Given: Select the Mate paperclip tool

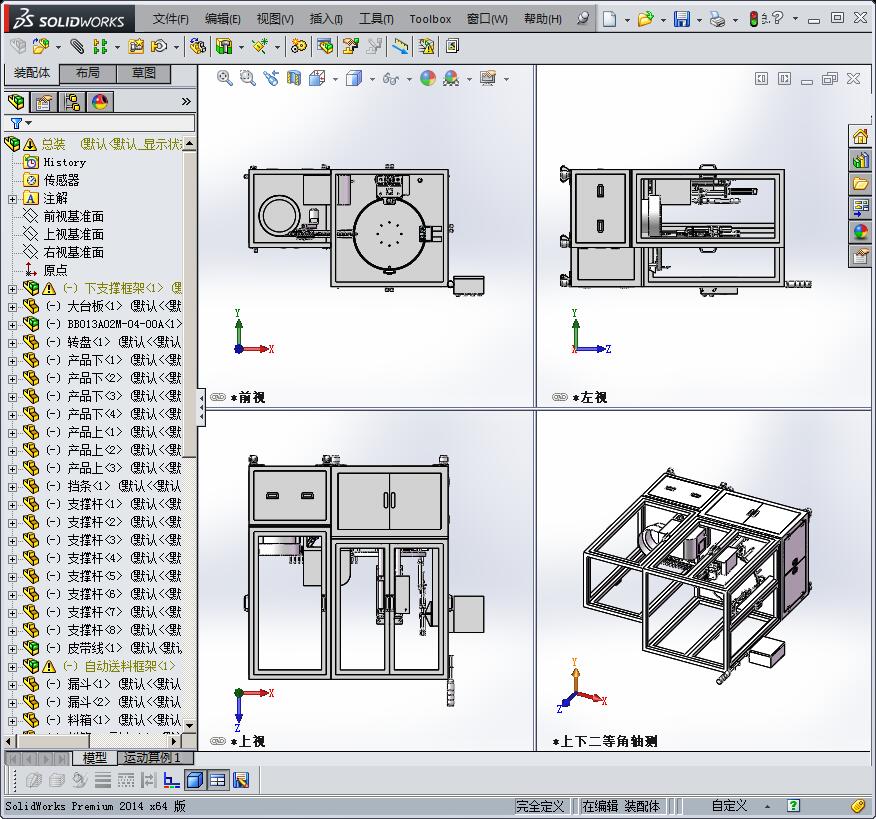Looking at the screenshot, I should click(x=77, y=46).
